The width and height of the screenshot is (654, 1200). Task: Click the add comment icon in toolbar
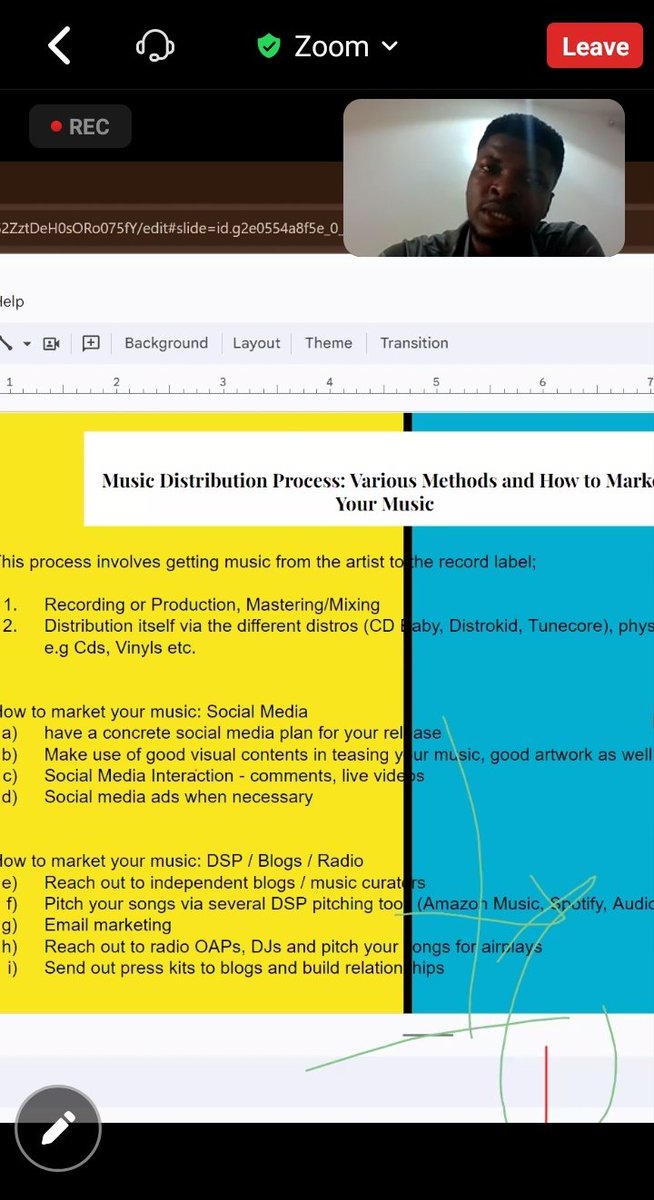[x=91, y=343]
